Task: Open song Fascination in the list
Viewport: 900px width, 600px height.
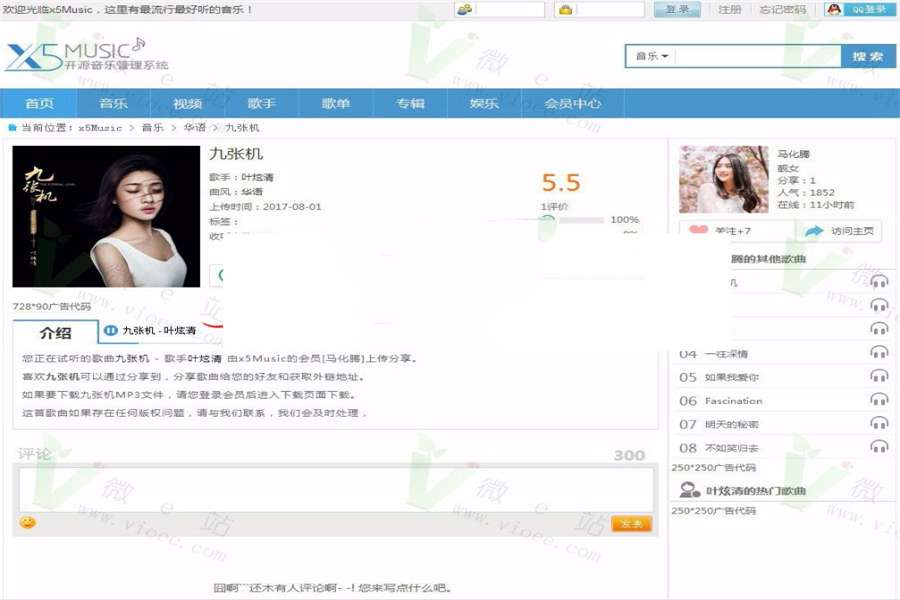Action: click(734, 401)
